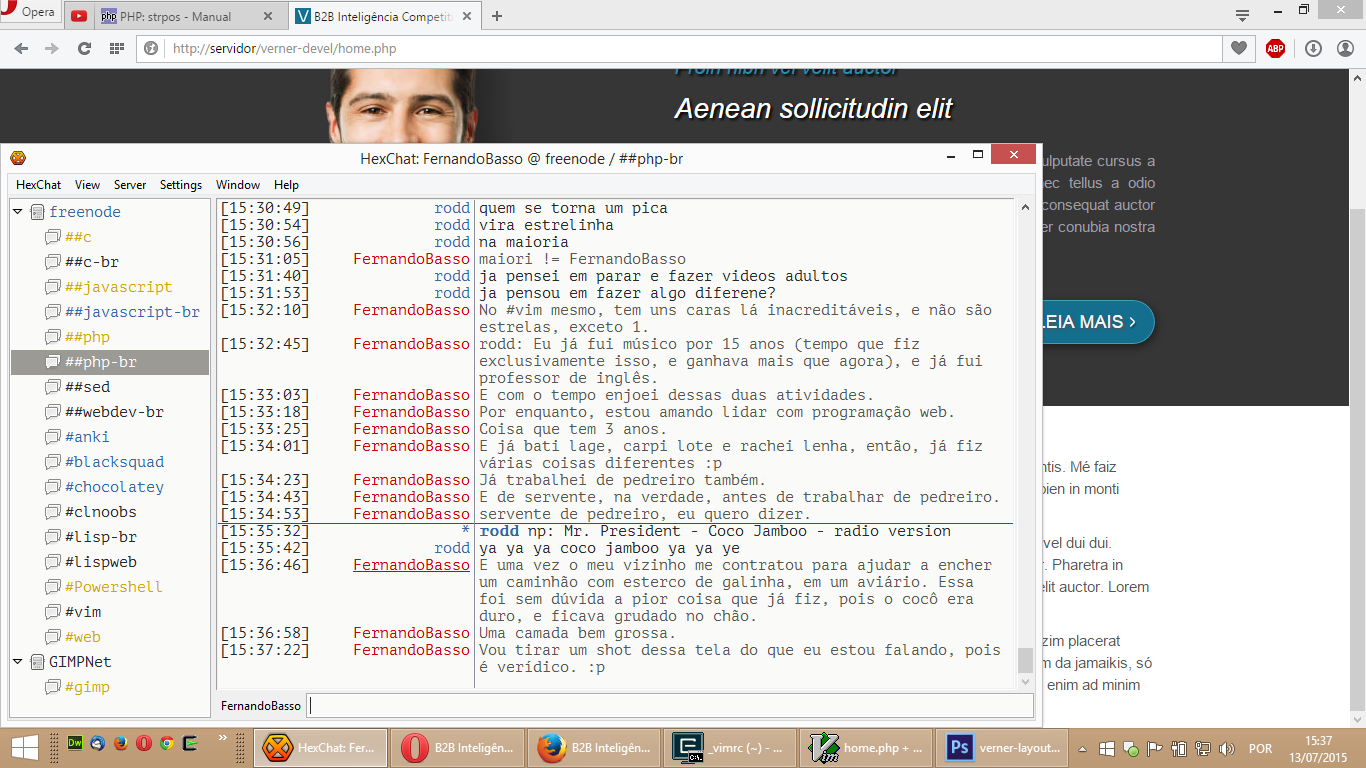Close the B2B Inteligência Competitiva tab
The image size is (1366, 768).
pos(468,16)
